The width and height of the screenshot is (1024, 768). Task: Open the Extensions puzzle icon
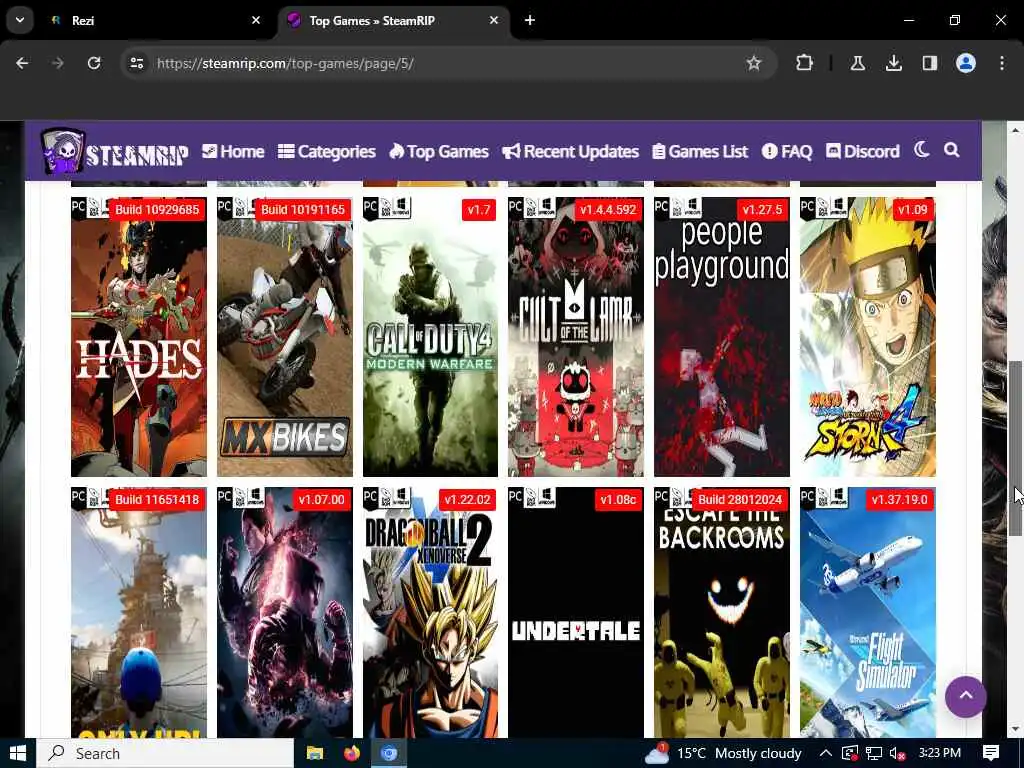point(805,63)
